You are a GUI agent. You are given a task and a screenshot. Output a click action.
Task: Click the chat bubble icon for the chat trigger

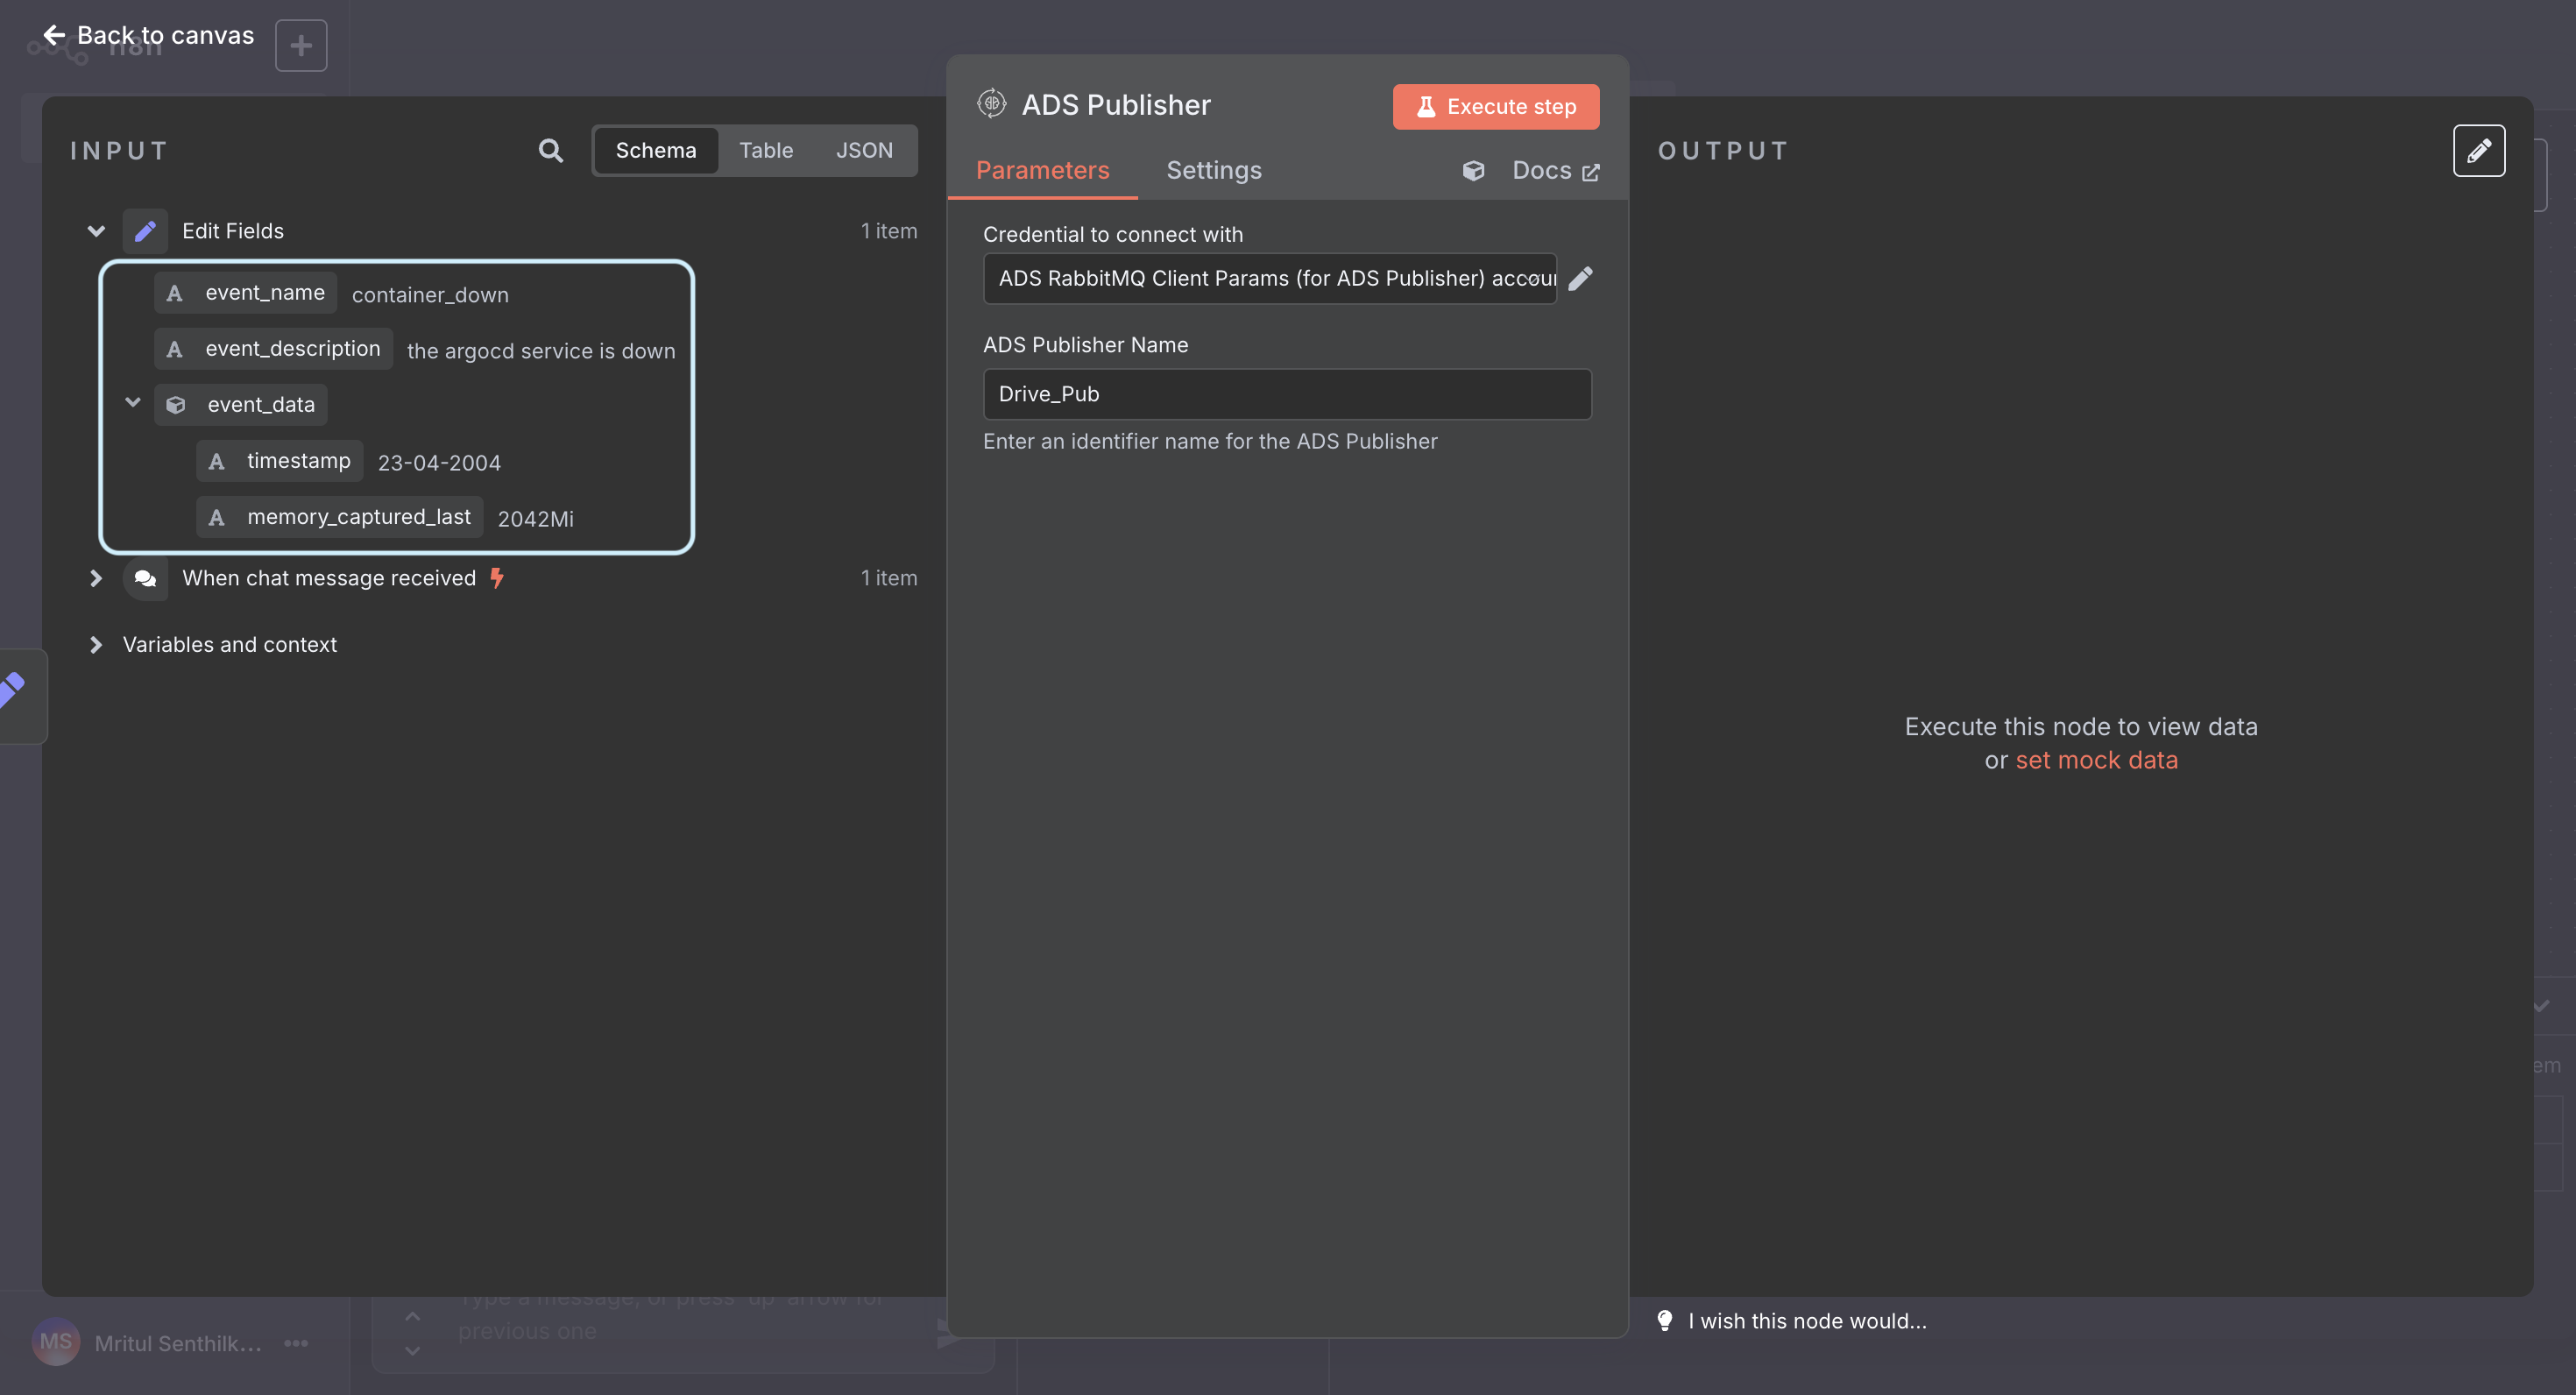(x=145, y=578)
